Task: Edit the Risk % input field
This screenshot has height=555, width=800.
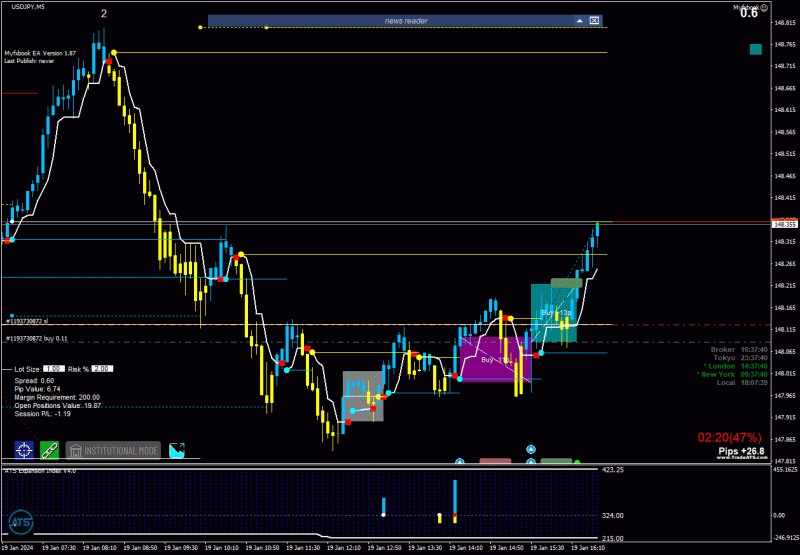Action: [x=102, y=369]
